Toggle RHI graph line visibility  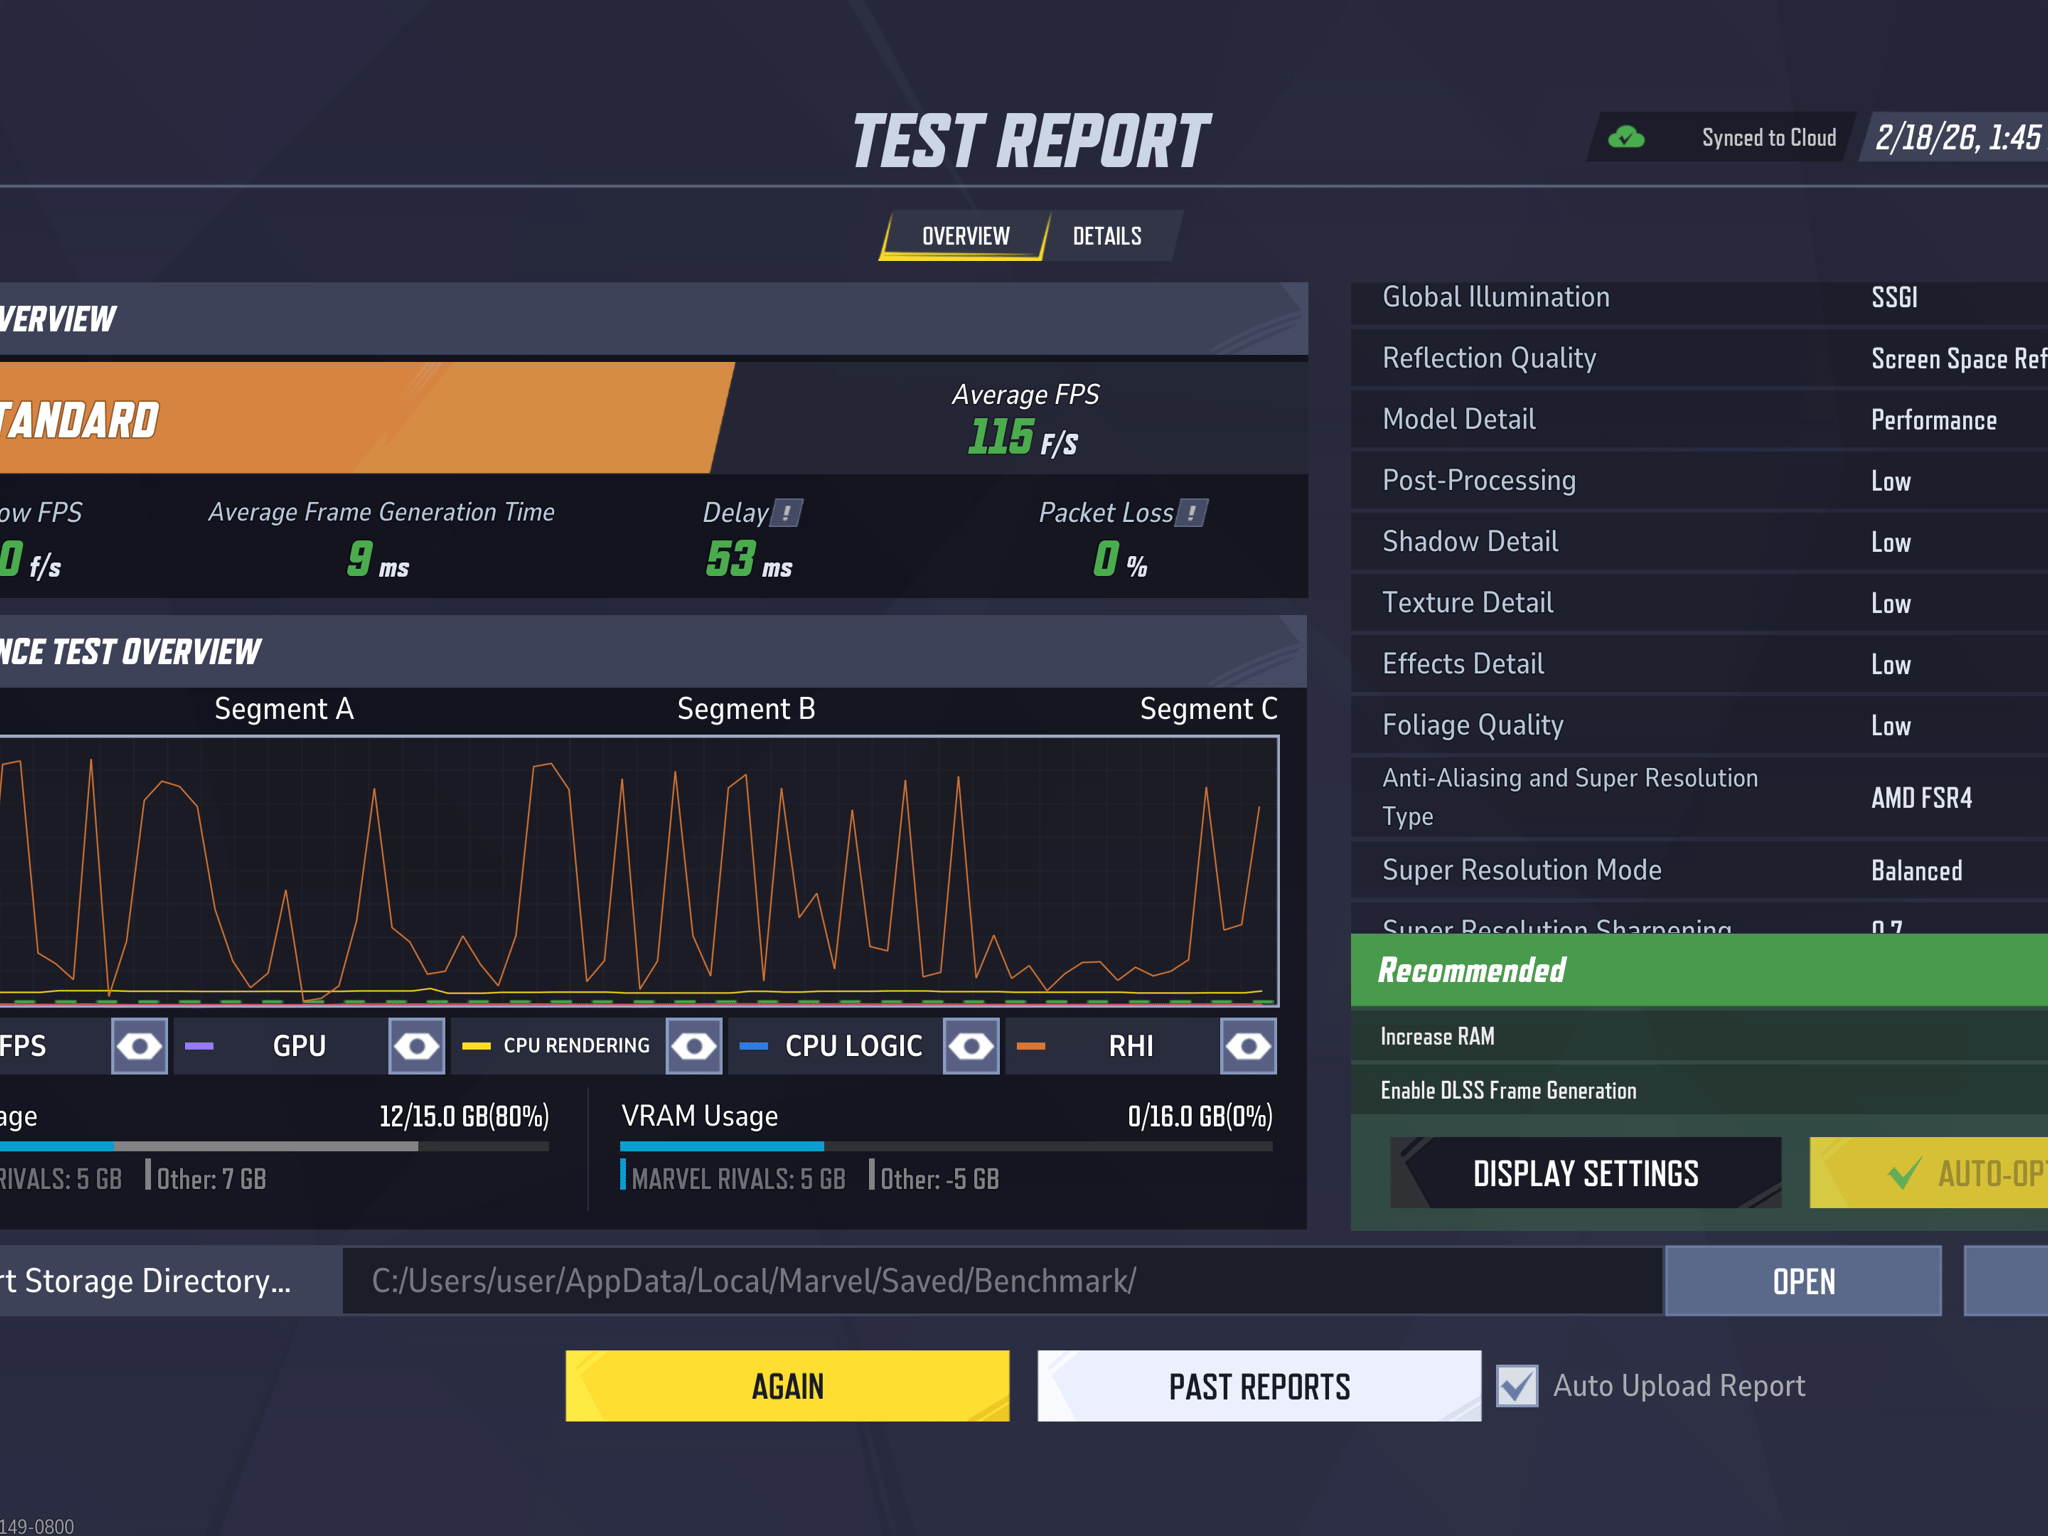coord(1248,1046)
